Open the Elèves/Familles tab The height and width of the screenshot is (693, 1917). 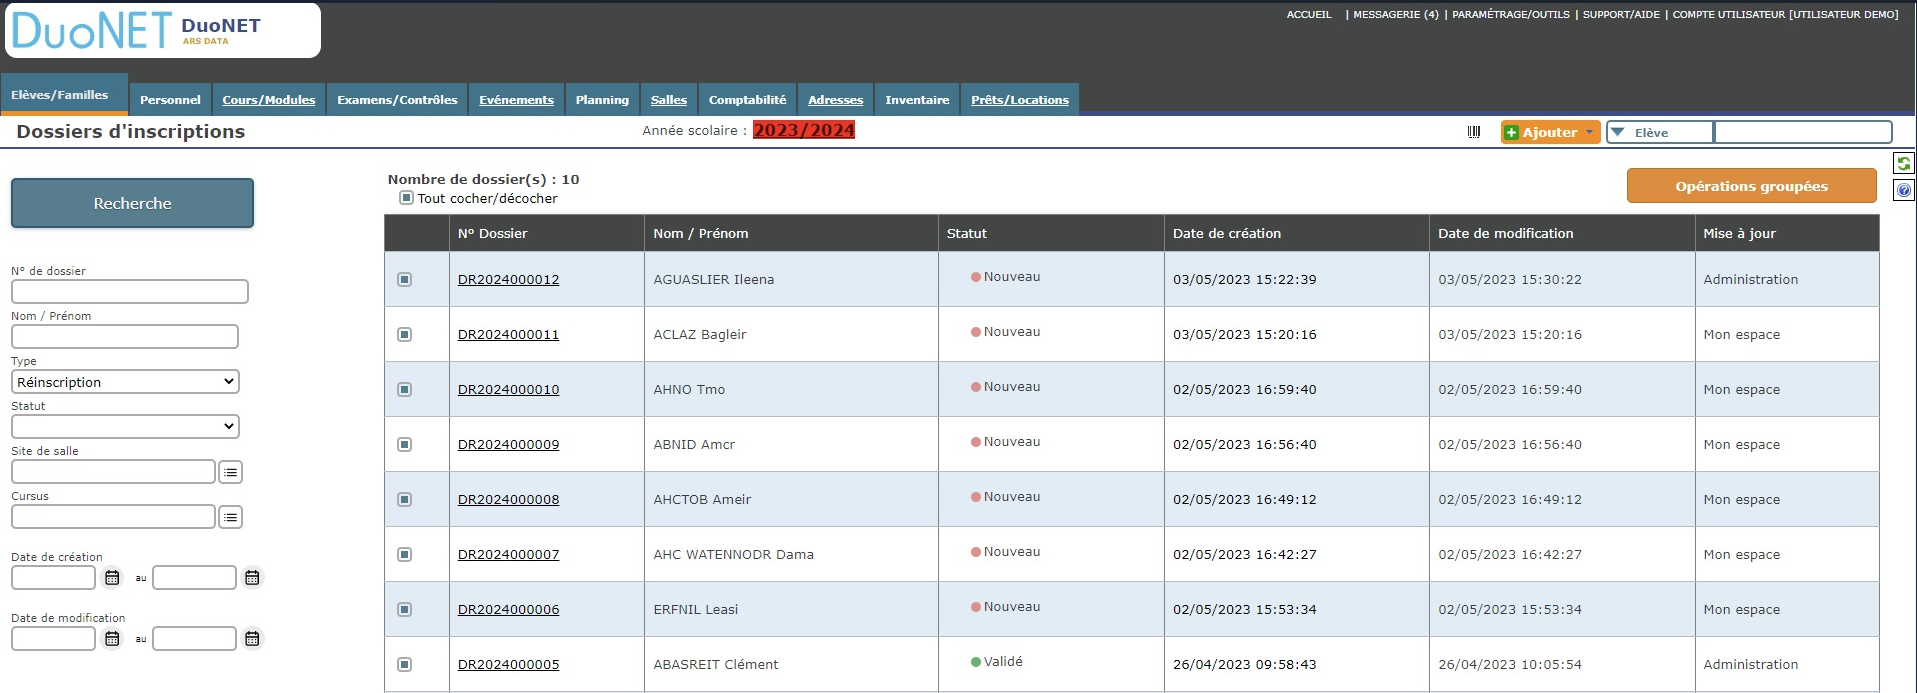pyautogui.click(x=64, y=94)
